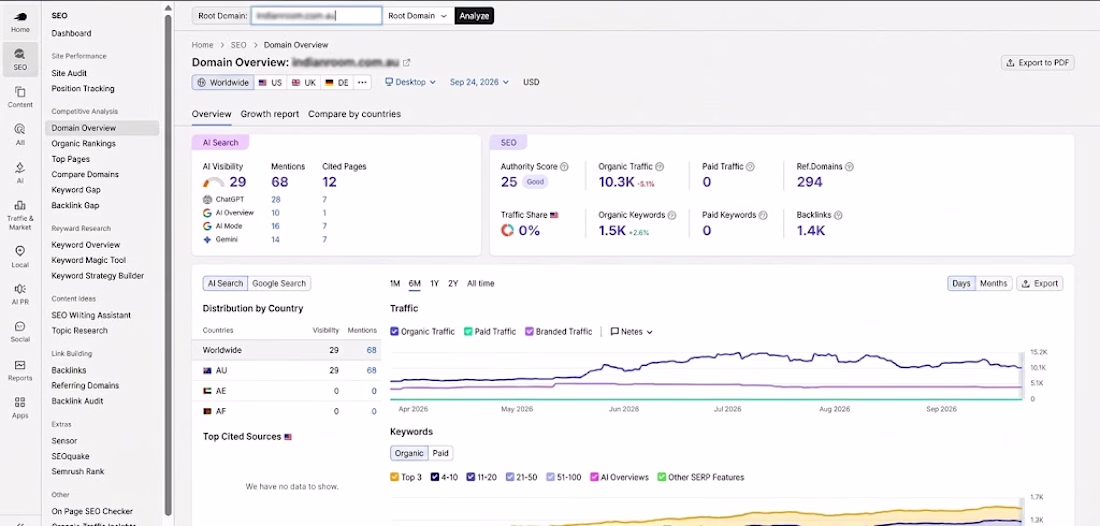Image resolution: width=1100 pixels, height=526 pixels.
Task: Open the Notes dropdown in Traffic chart
Action: point(631,332)
